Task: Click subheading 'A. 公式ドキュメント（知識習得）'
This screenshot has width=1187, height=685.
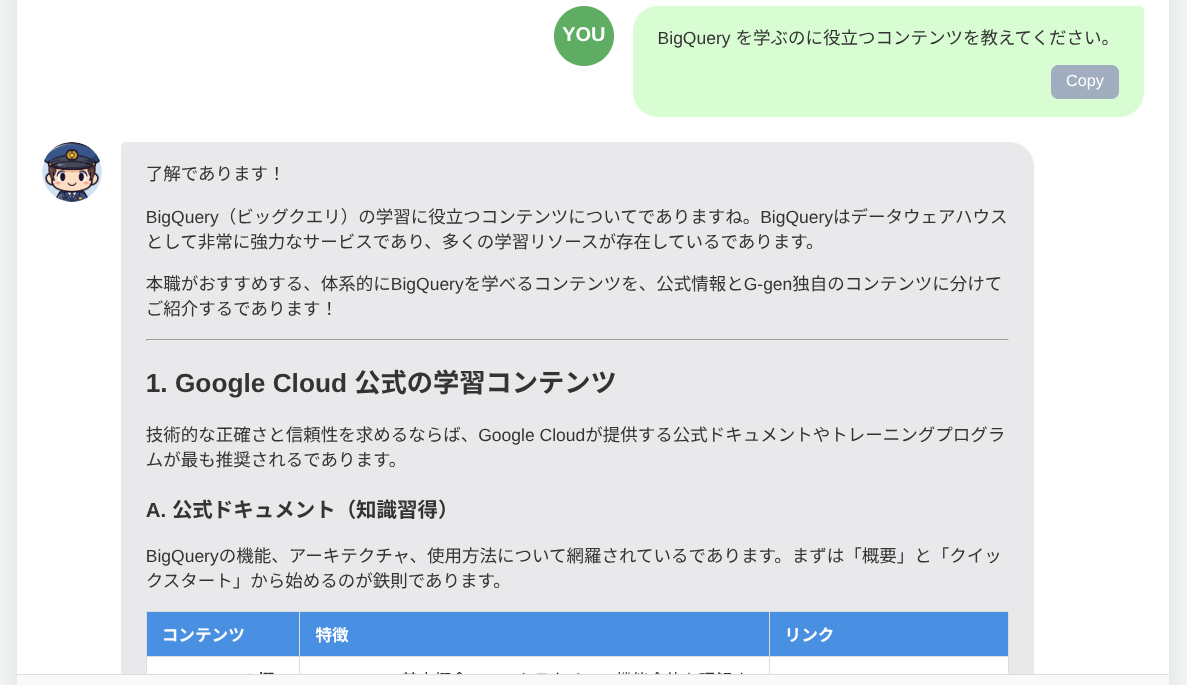Action: [x=297, y=510]
